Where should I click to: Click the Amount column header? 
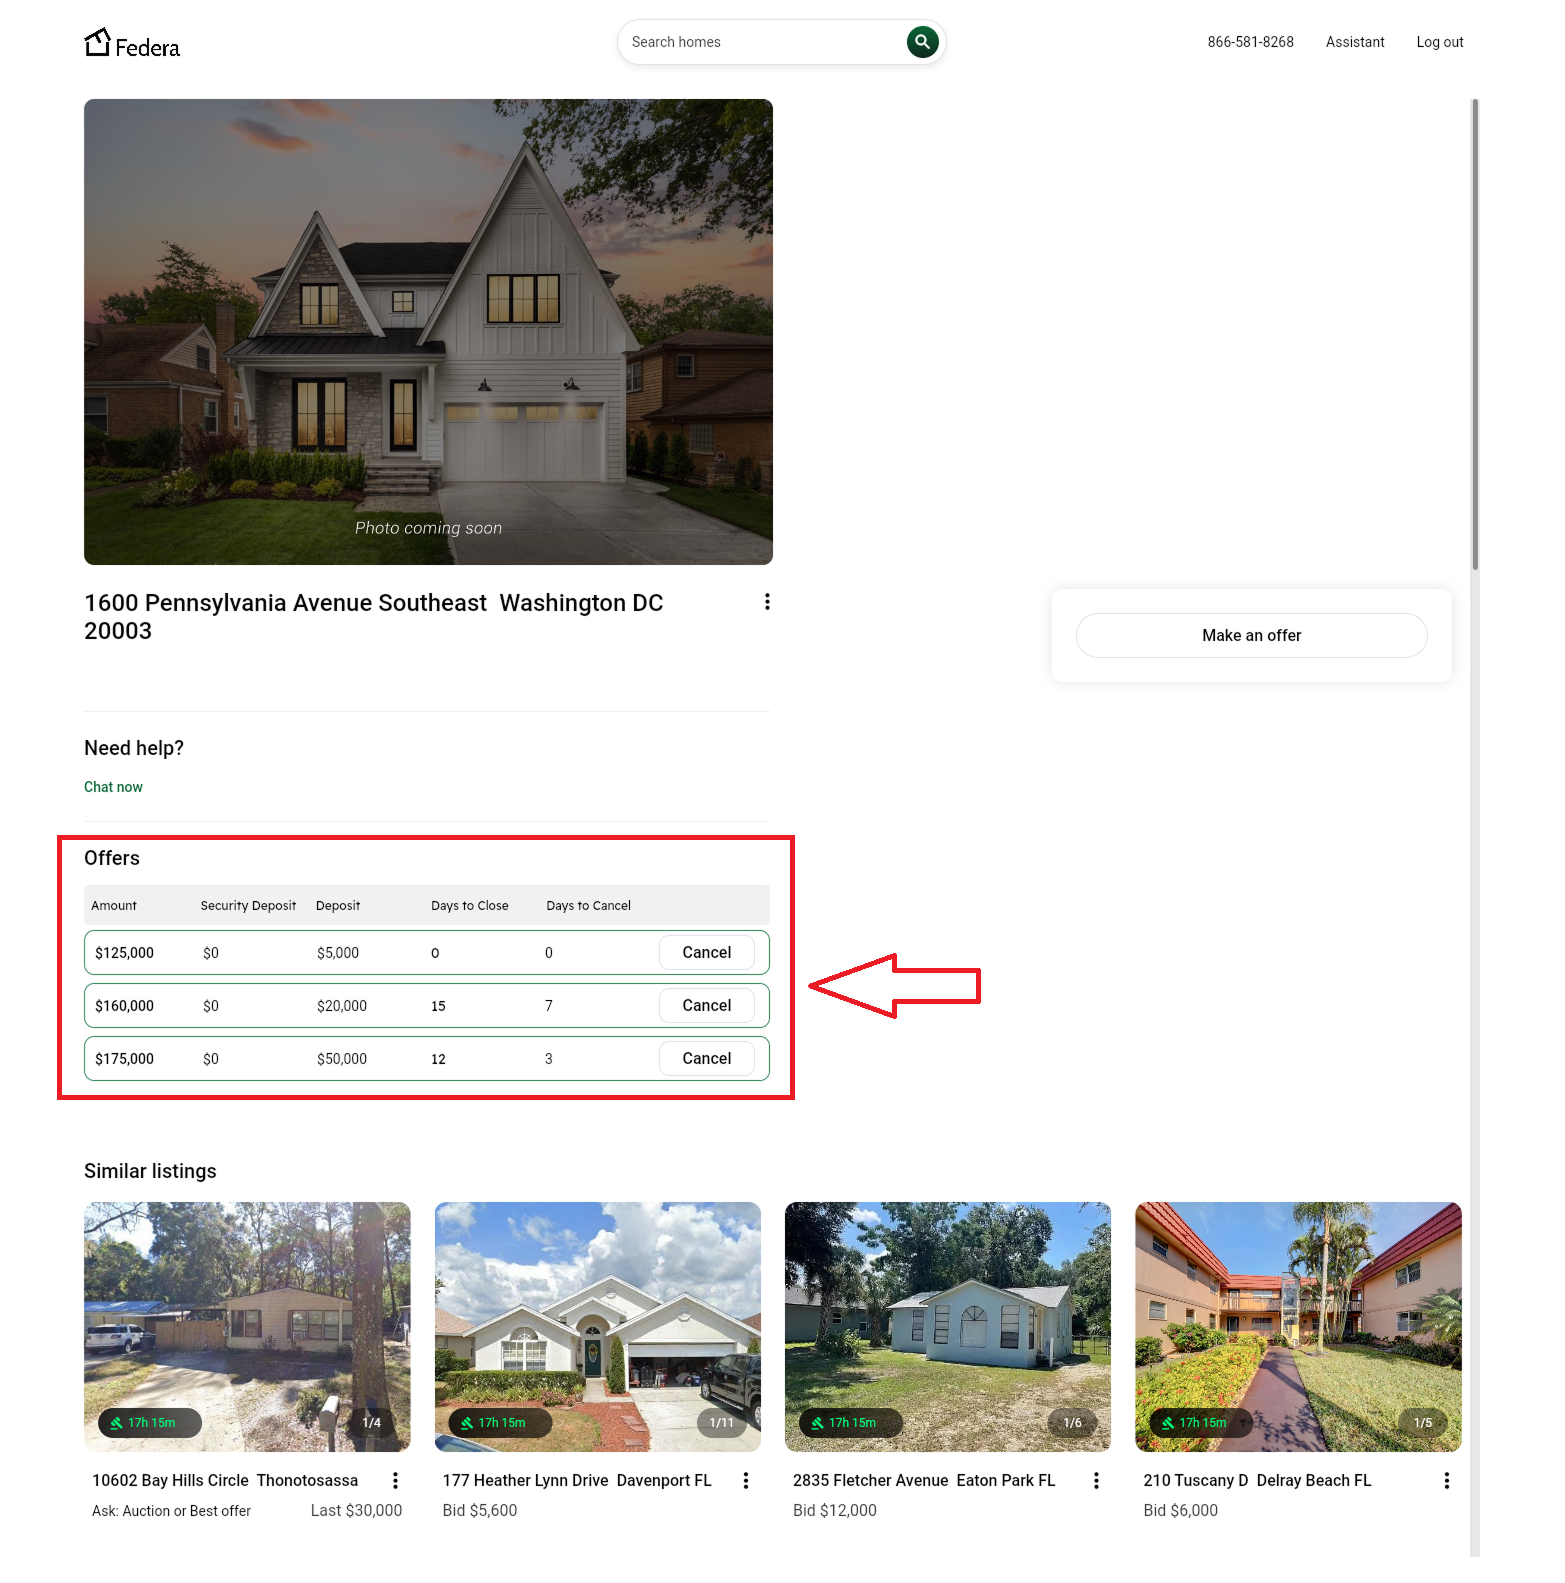pyautogui.click(x=114, y=906)
